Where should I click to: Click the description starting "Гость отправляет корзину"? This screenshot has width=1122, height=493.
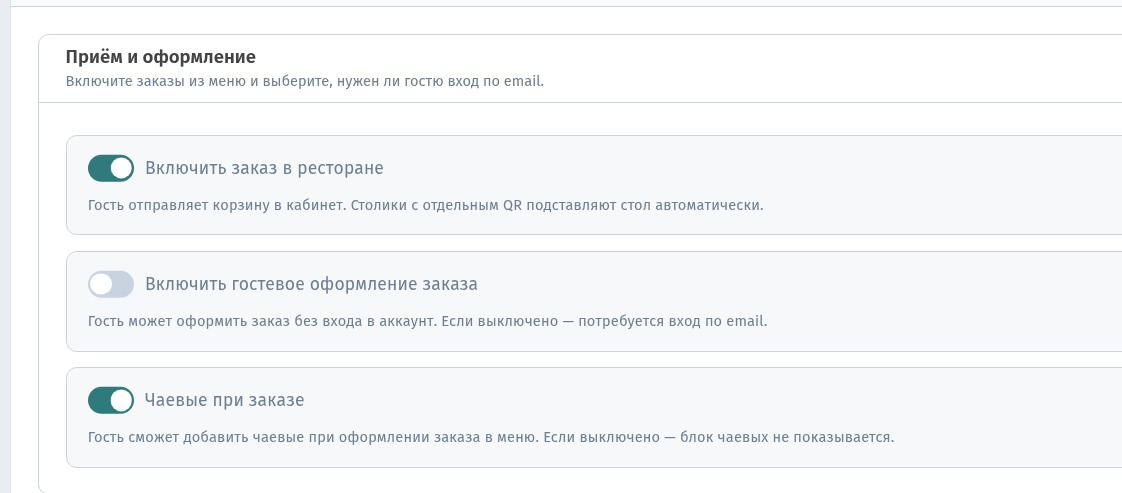click(x=426, y=205)
